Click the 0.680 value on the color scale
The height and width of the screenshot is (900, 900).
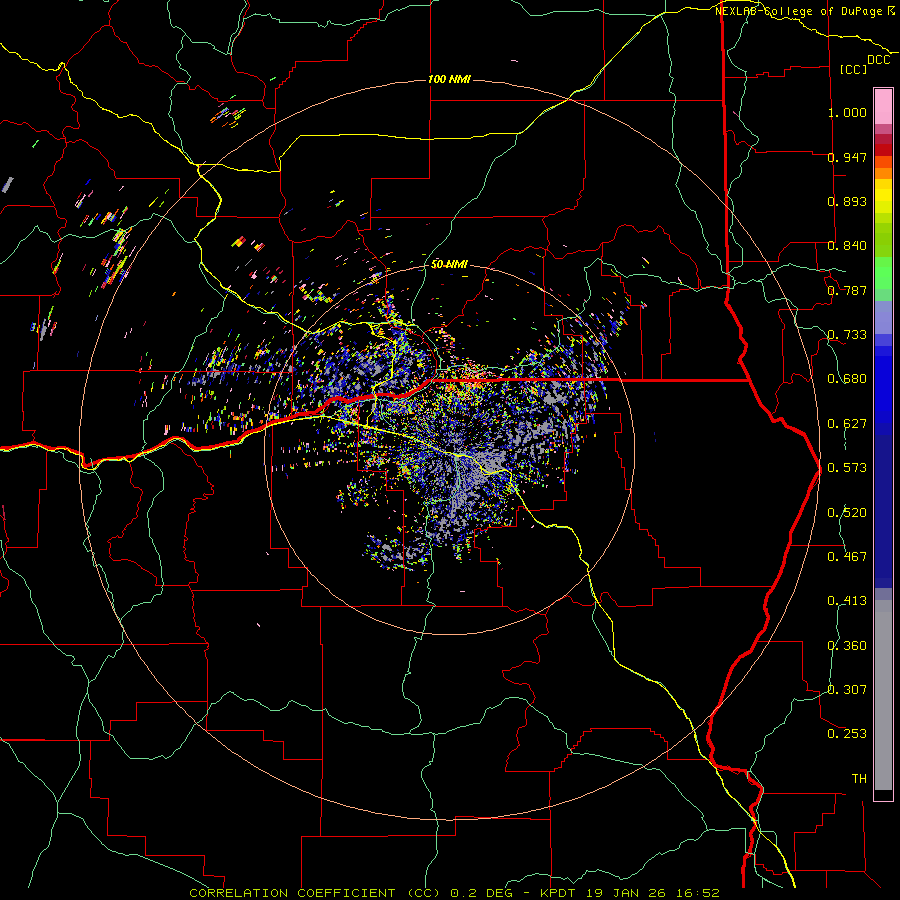[x=847, y=379]
